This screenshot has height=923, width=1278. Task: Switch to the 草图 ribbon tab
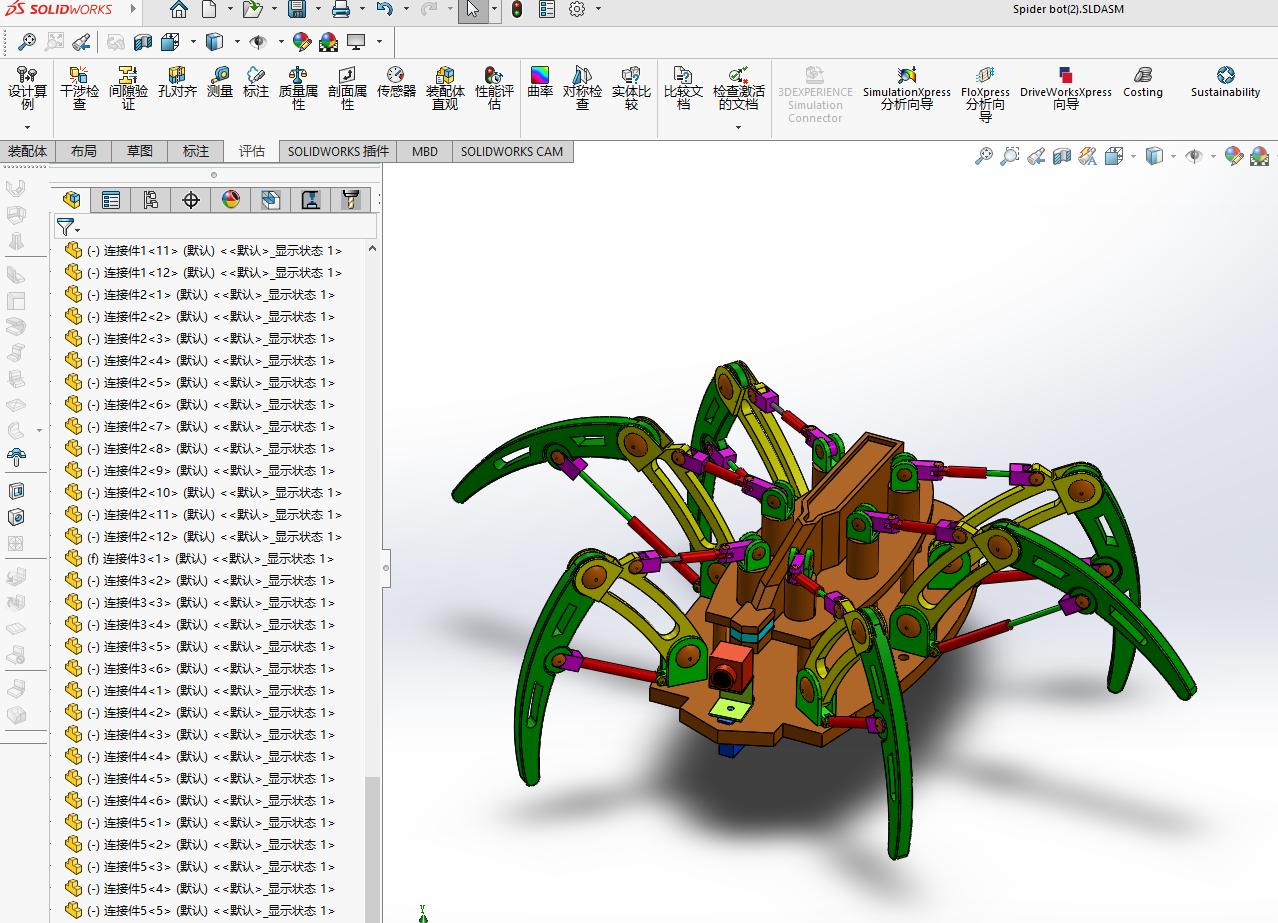140,151
